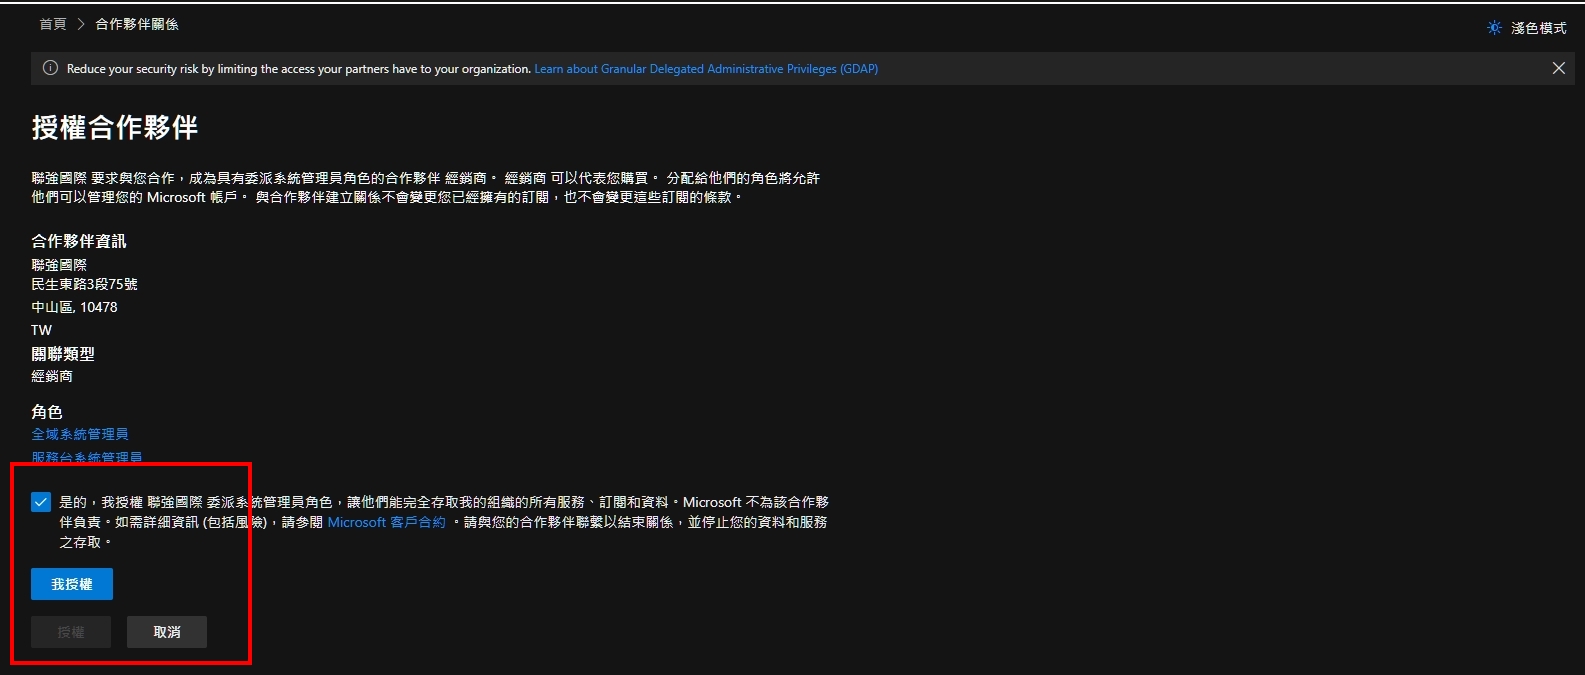Click the greyed-out 授權 button
1585x675 pixels.
[71, 632]
